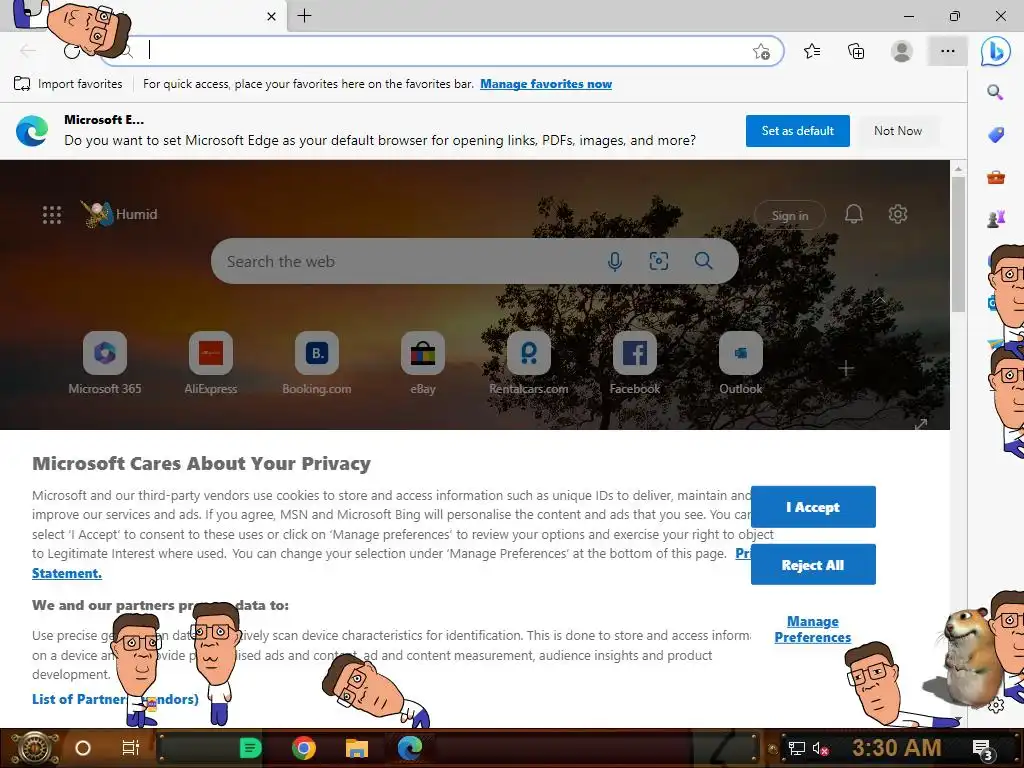Open the browser profile icon

pos(902,51)
